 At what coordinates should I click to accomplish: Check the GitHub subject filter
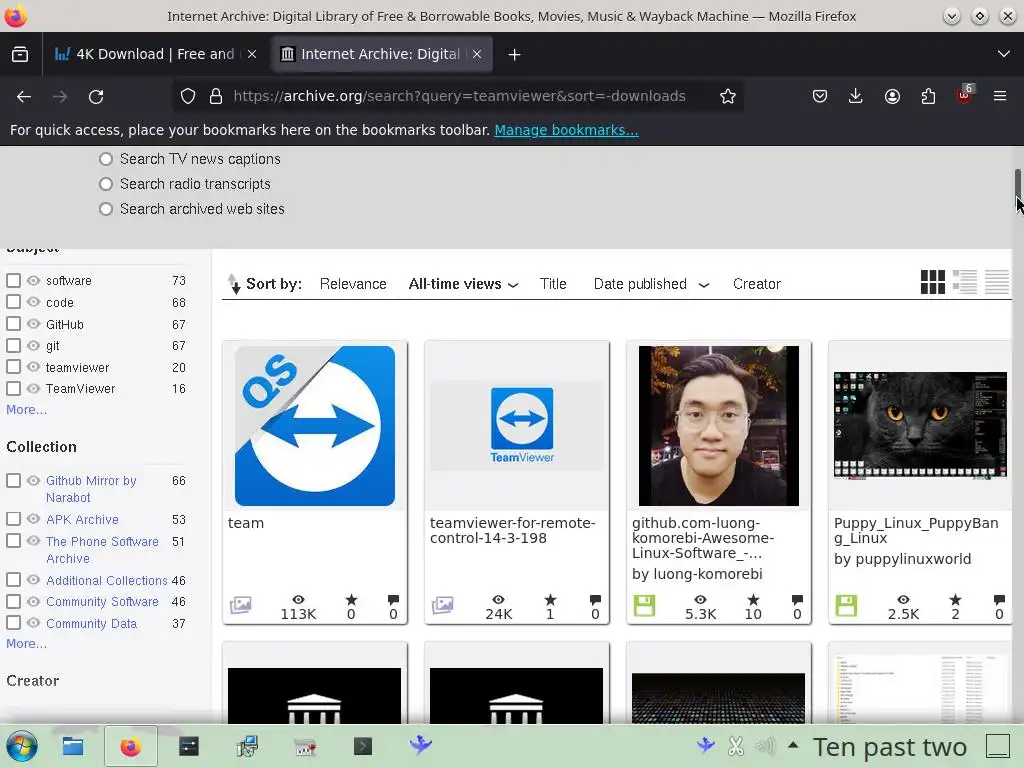pyautogui.click(x=13, y=324)
